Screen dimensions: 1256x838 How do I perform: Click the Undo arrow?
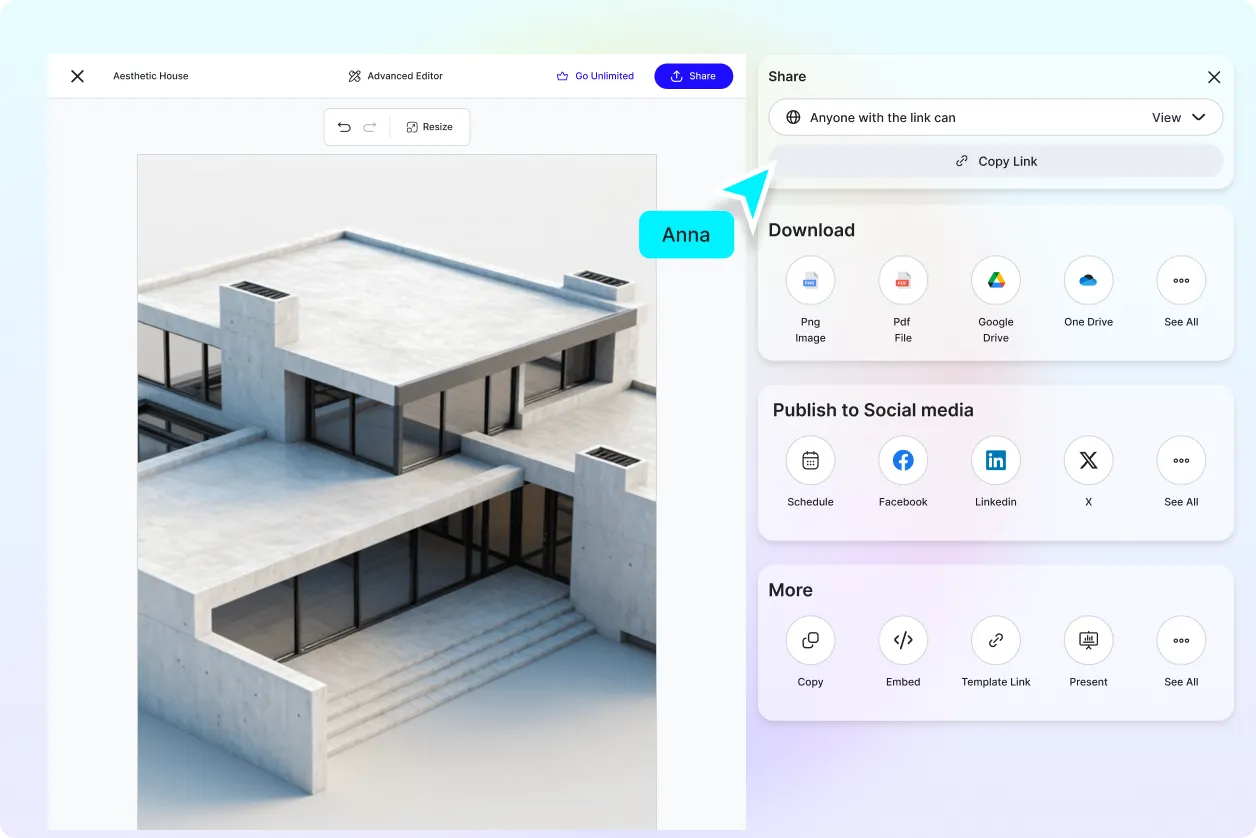pyautogui.click(x=344, y=127)
